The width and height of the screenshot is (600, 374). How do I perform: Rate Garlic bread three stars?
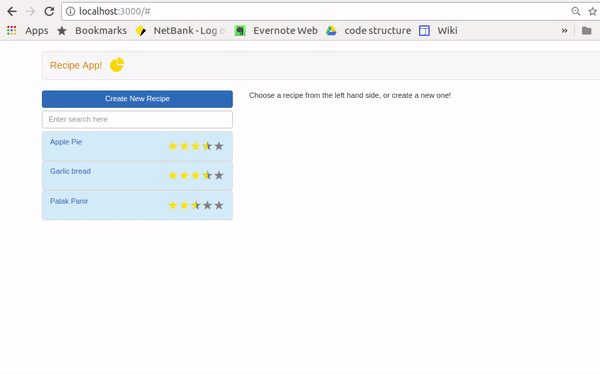[196, 176]
